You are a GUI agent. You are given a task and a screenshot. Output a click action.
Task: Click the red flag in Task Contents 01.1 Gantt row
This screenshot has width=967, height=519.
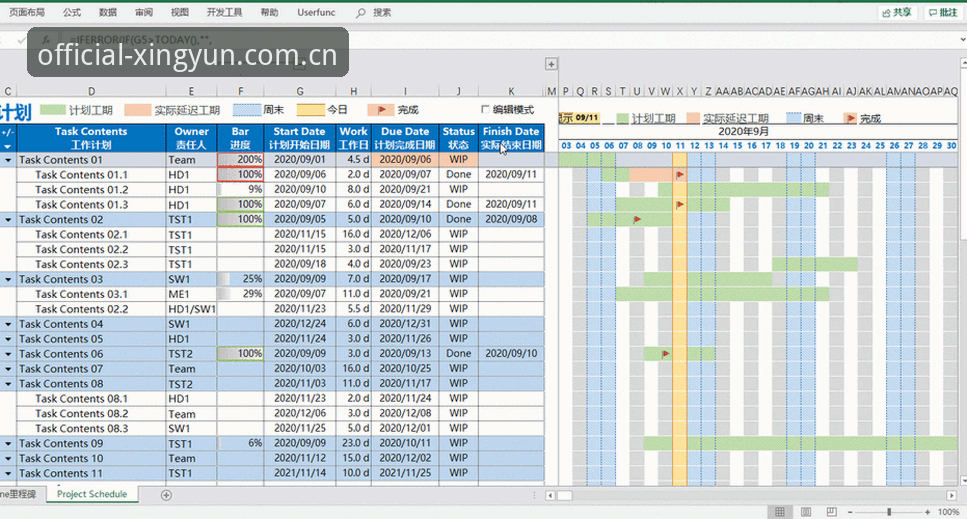coord(680,174)
